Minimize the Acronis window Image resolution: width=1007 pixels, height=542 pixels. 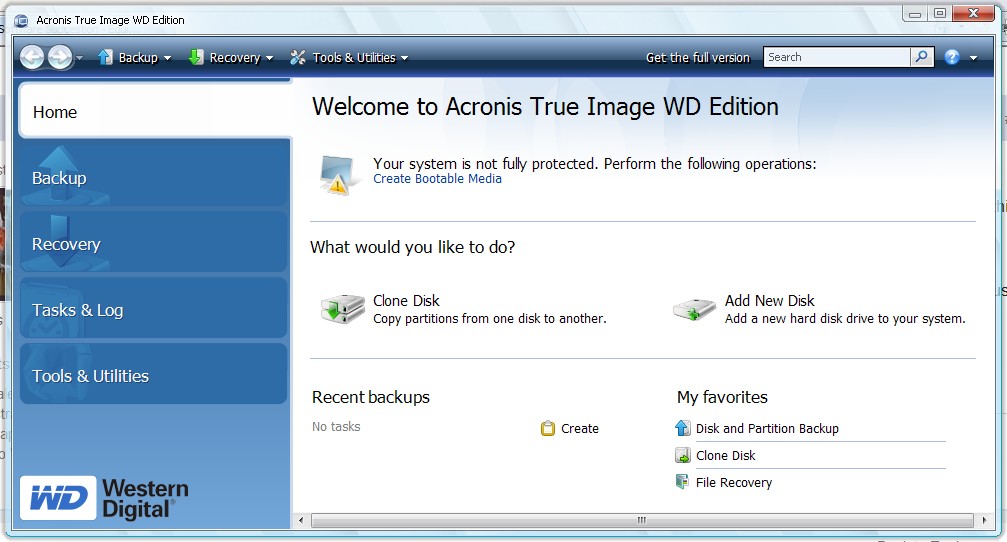click(x=915, y=13)
